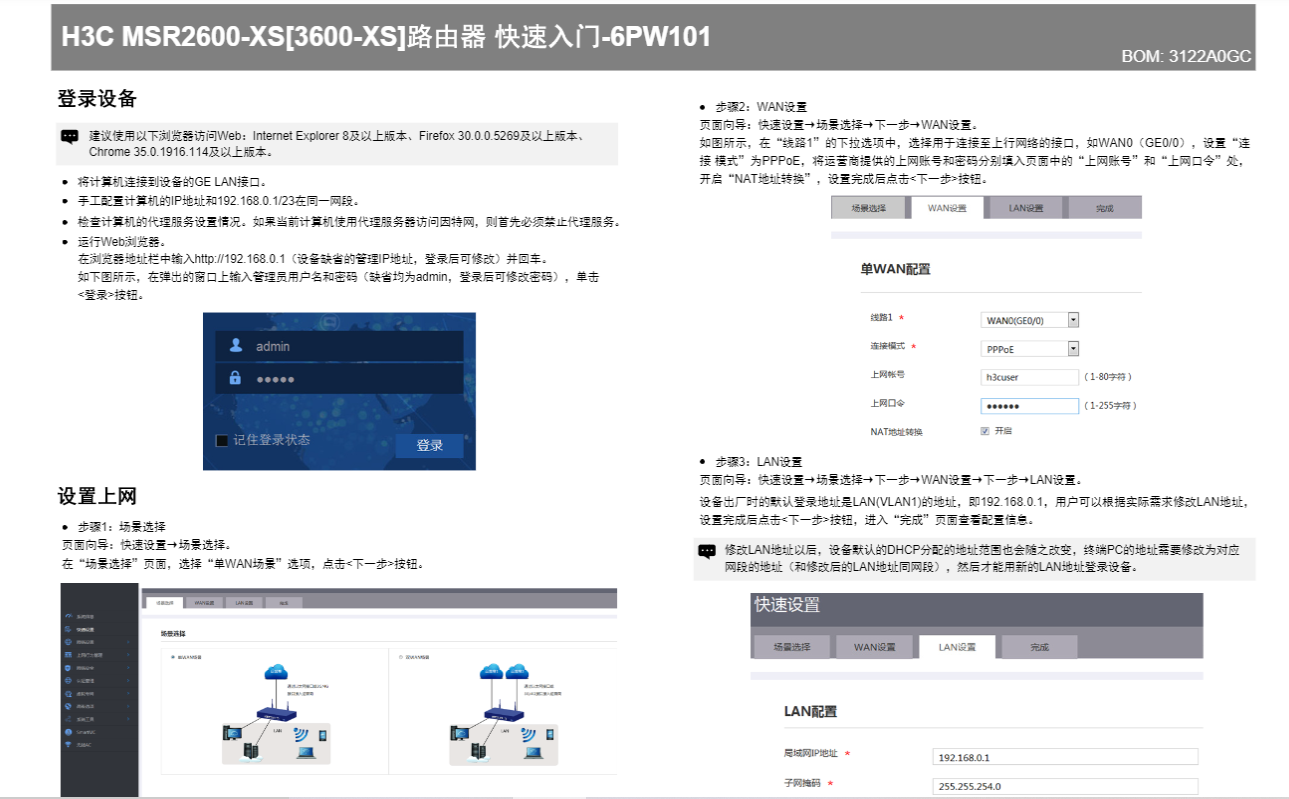Click the laptop icon in dual-WAN diagram
The width and height of the screenshot is (1289, 799).
click(x=533, y=753)
